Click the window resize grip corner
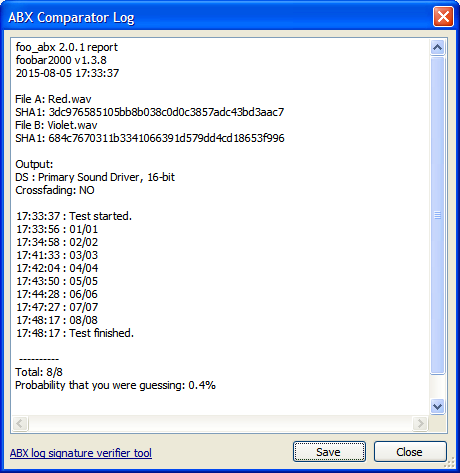Image resolution: width=460 pixels, height=473 pixels. point(450,462)
